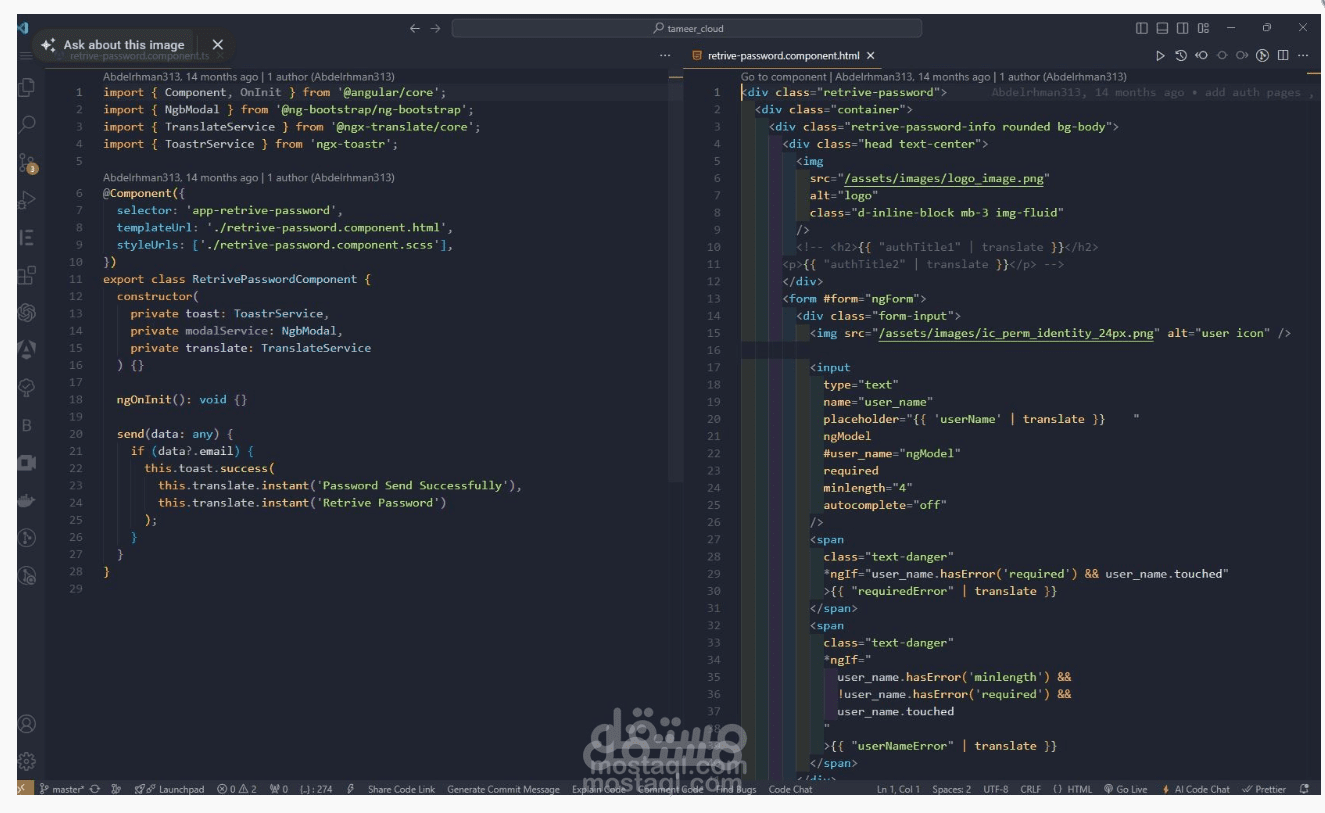1325x813 pixels.
Task: Click the 'Go to component' CodeLens link
Action: [783, 76]
